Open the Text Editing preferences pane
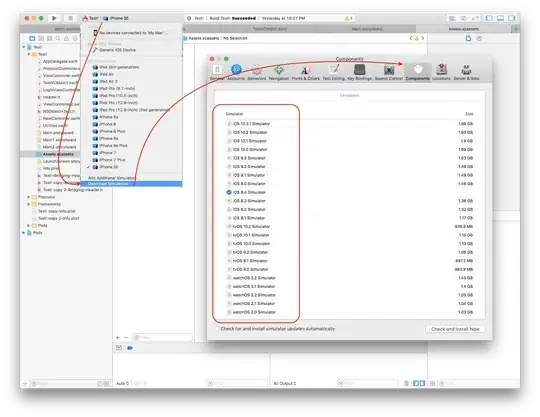 point(333,72)
